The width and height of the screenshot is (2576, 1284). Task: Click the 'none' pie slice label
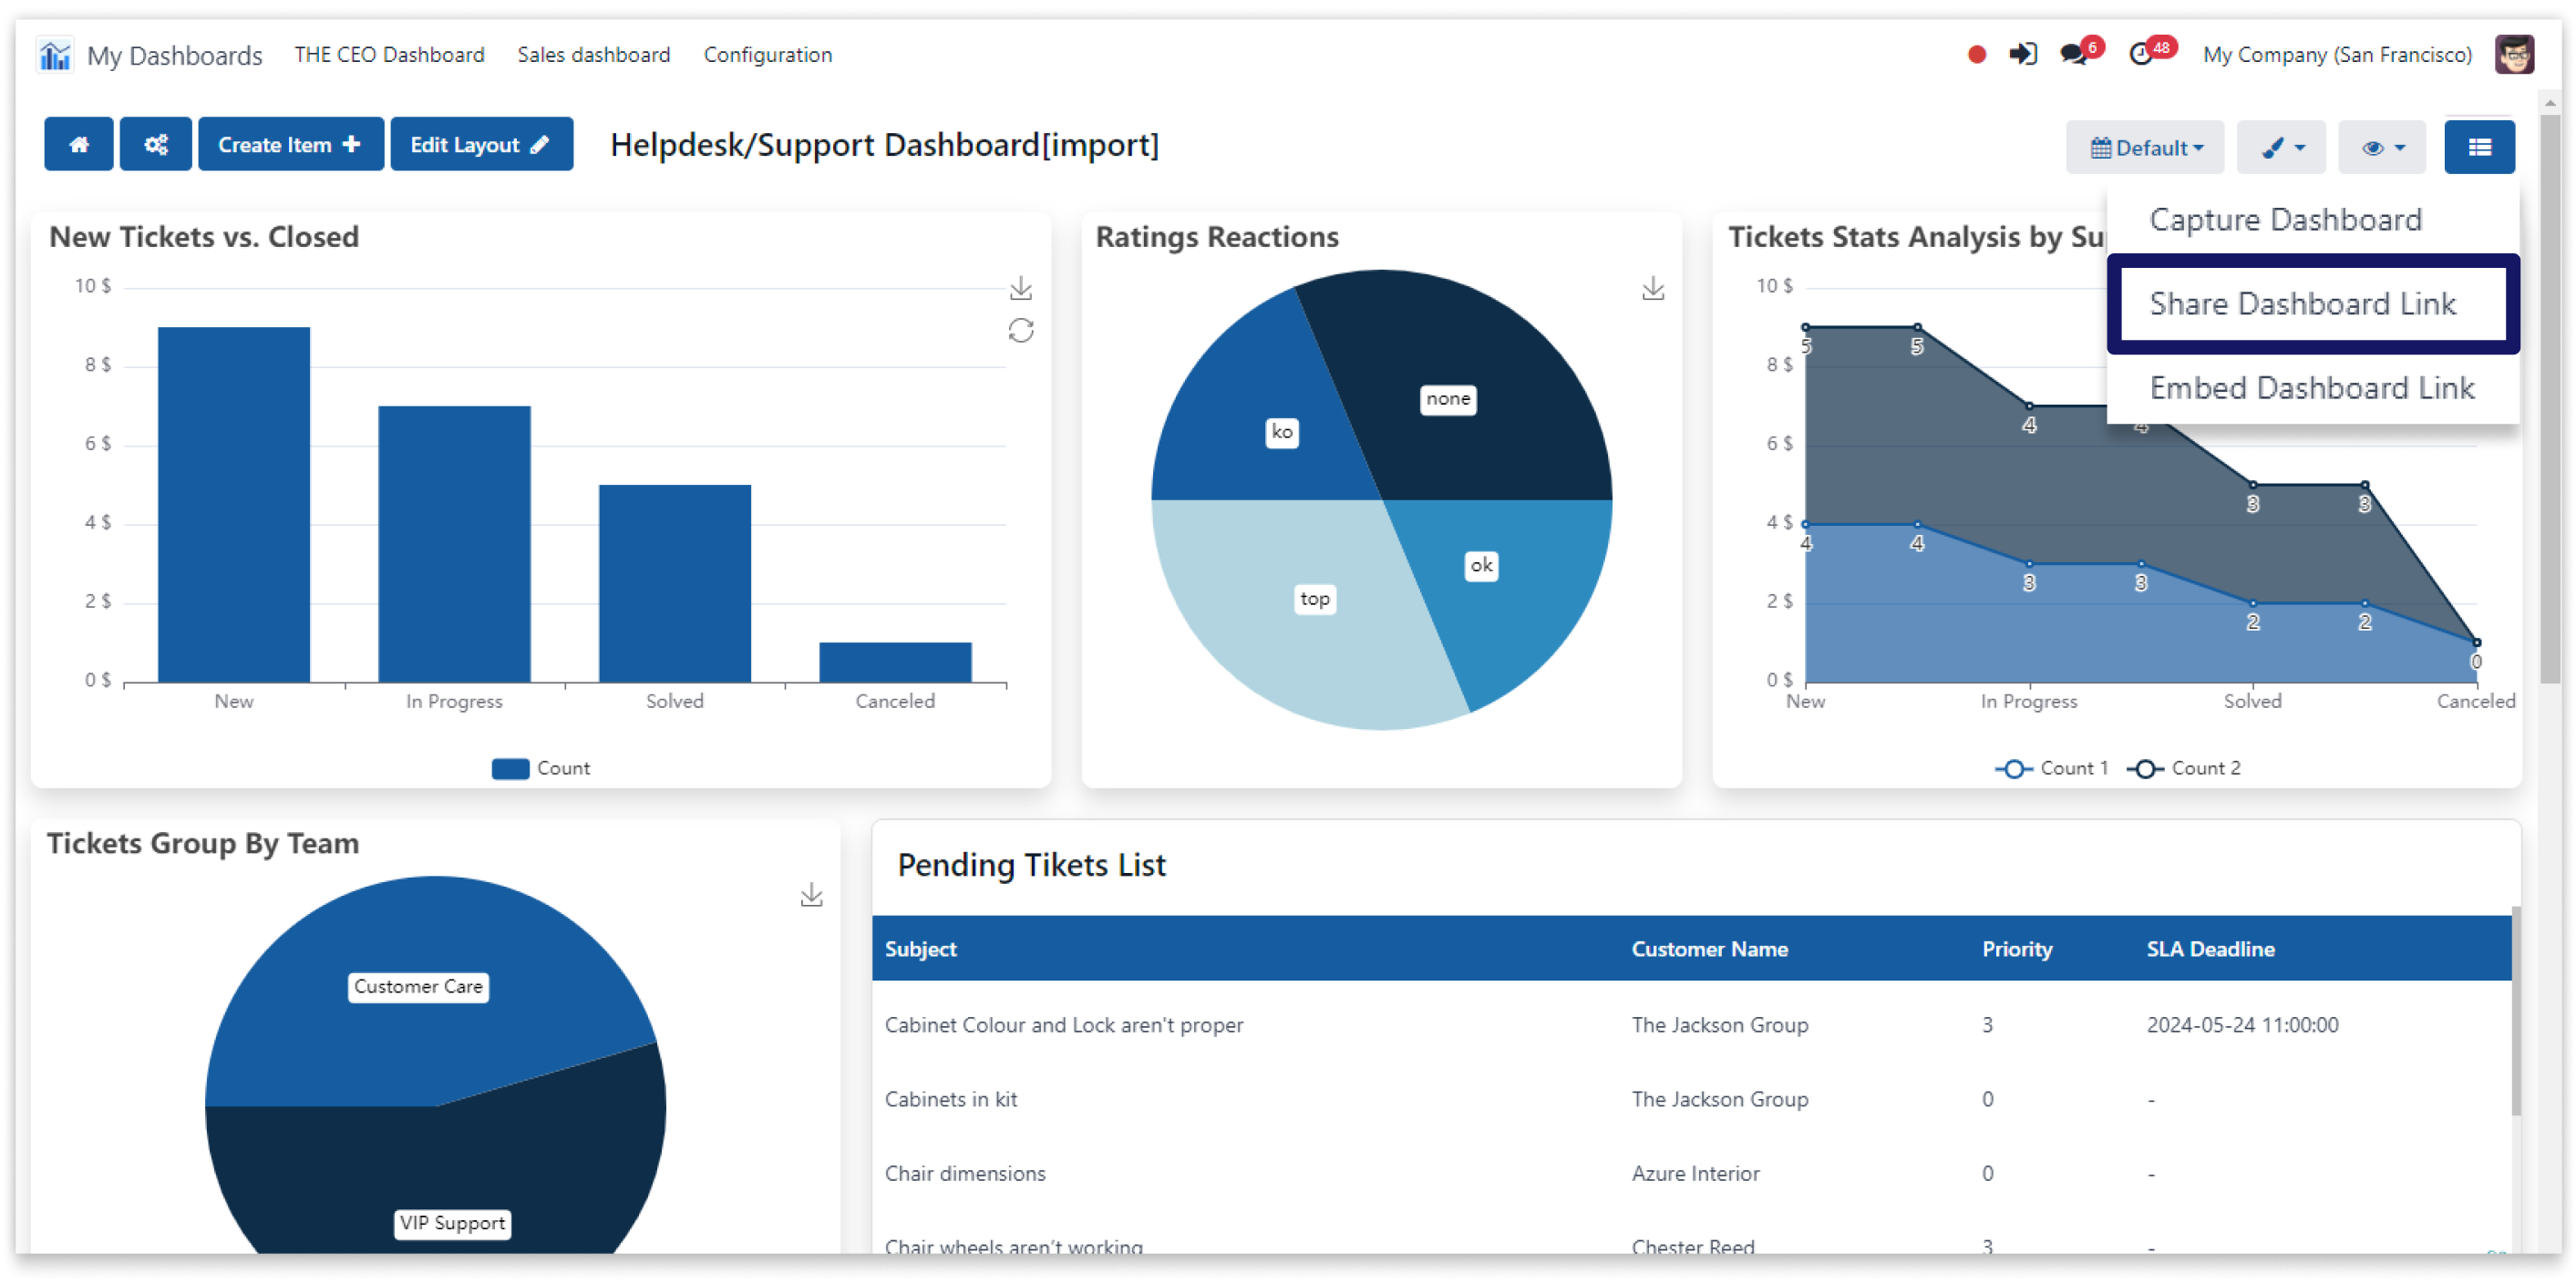[1448, 398]
